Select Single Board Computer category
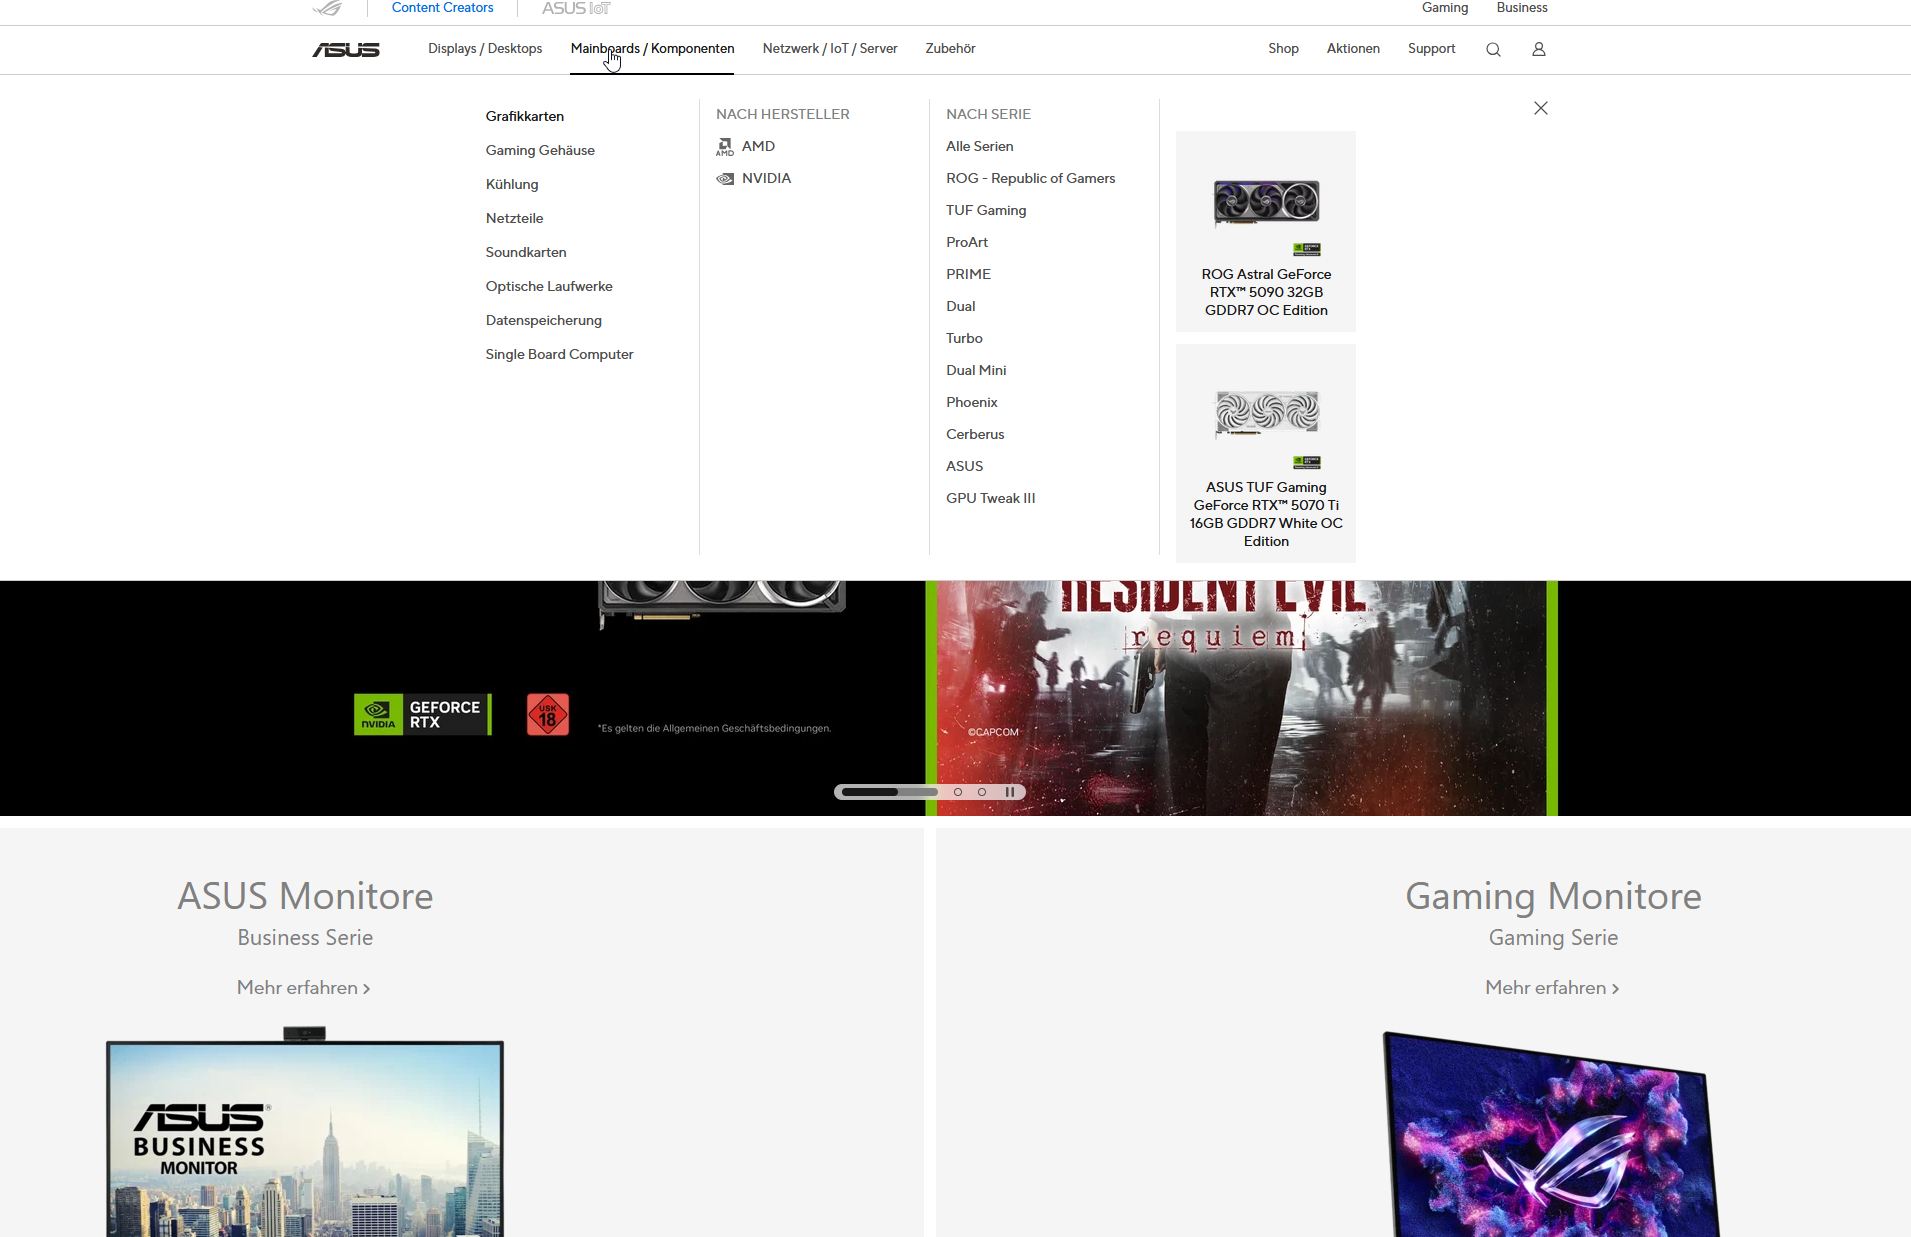 point(560,354)
